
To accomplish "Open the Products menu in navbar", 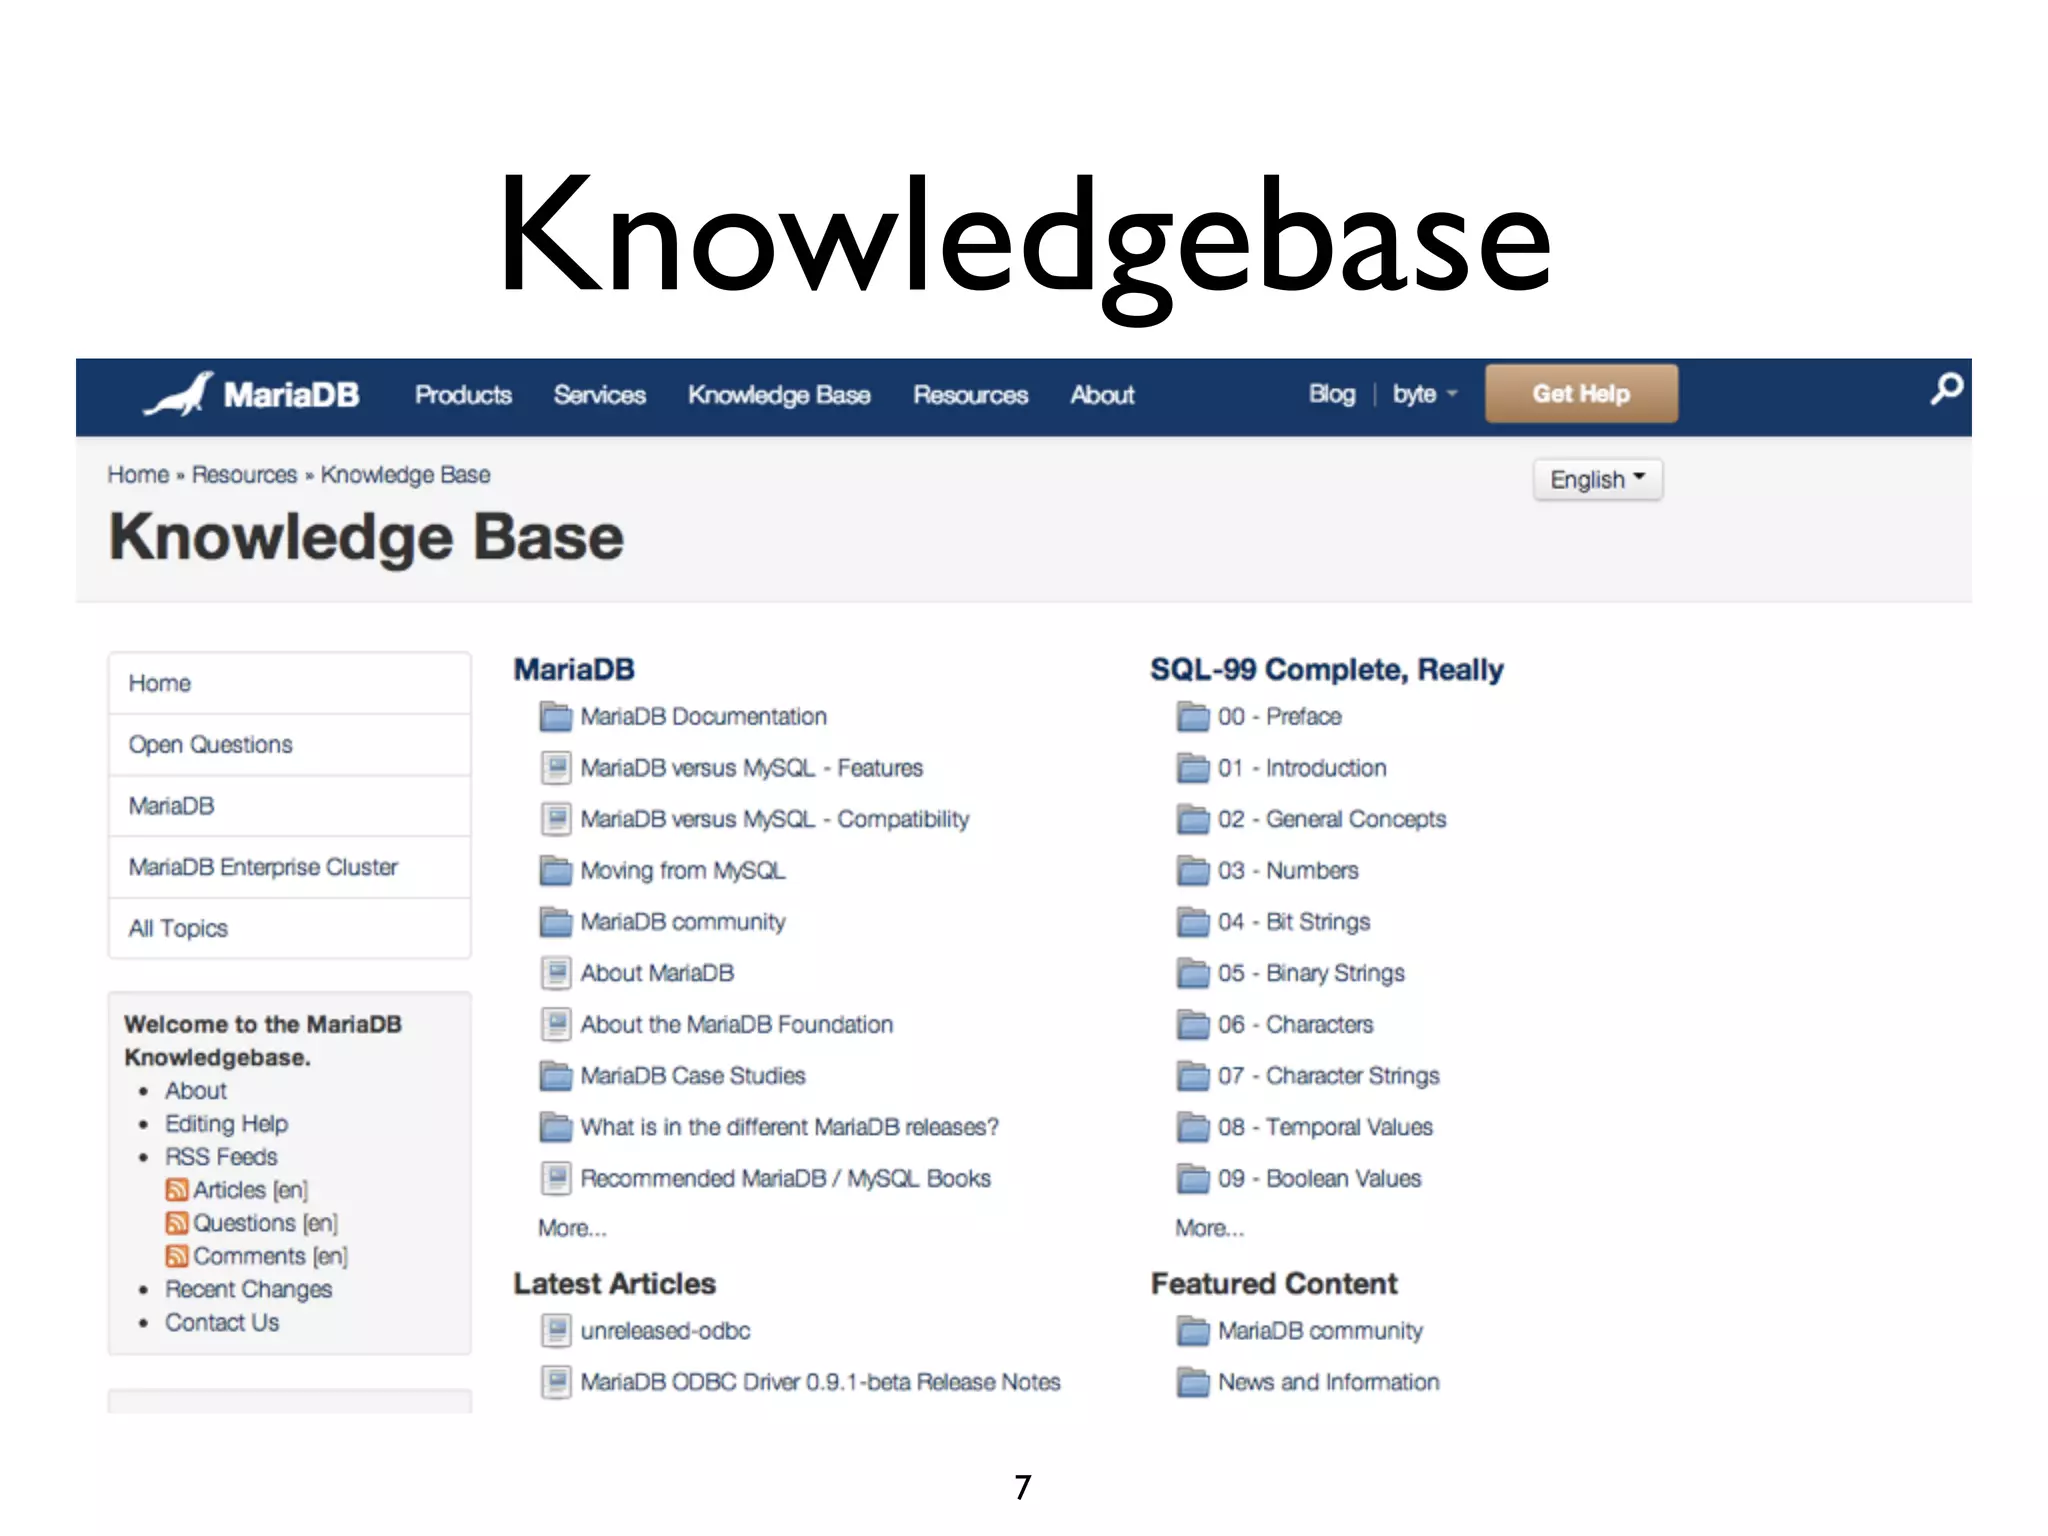I will click(463, 395).
